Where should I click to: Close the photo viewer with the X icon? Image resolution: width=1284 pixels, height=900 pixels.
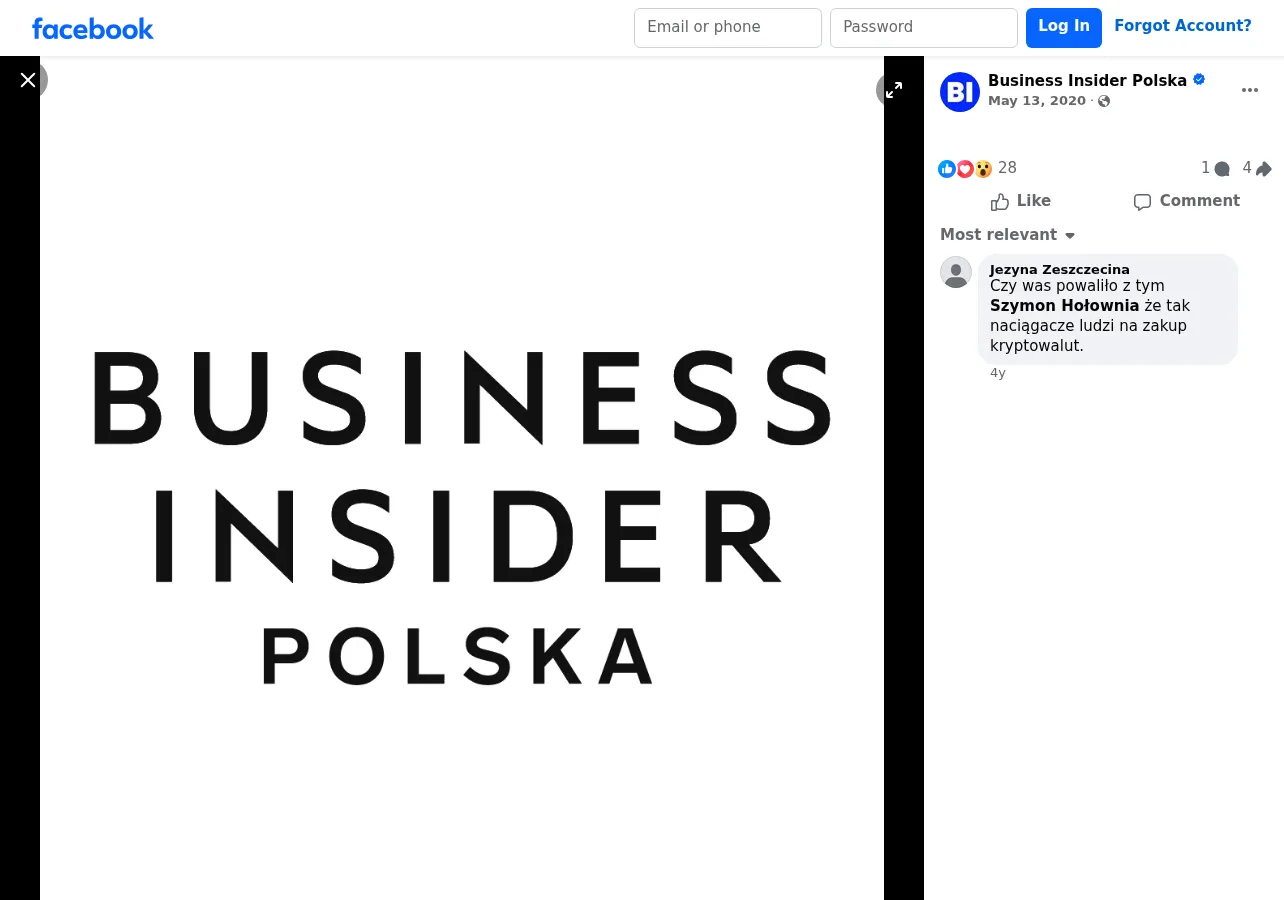pos(28,80)
